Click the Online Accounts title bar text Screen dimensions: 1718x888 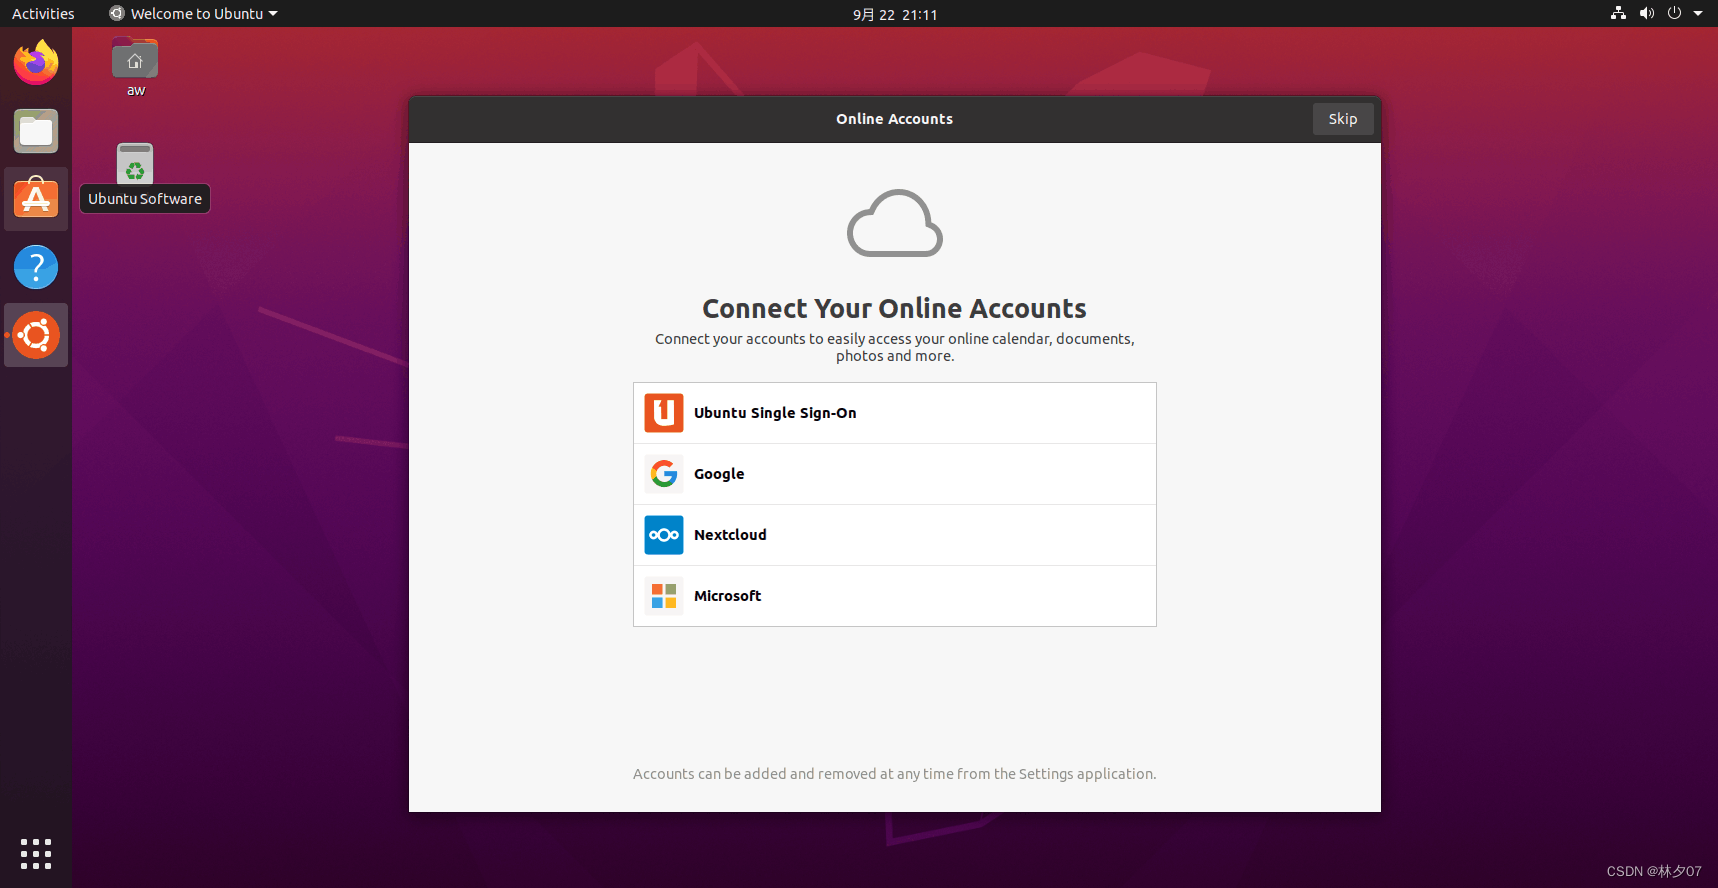pos(895,119)
